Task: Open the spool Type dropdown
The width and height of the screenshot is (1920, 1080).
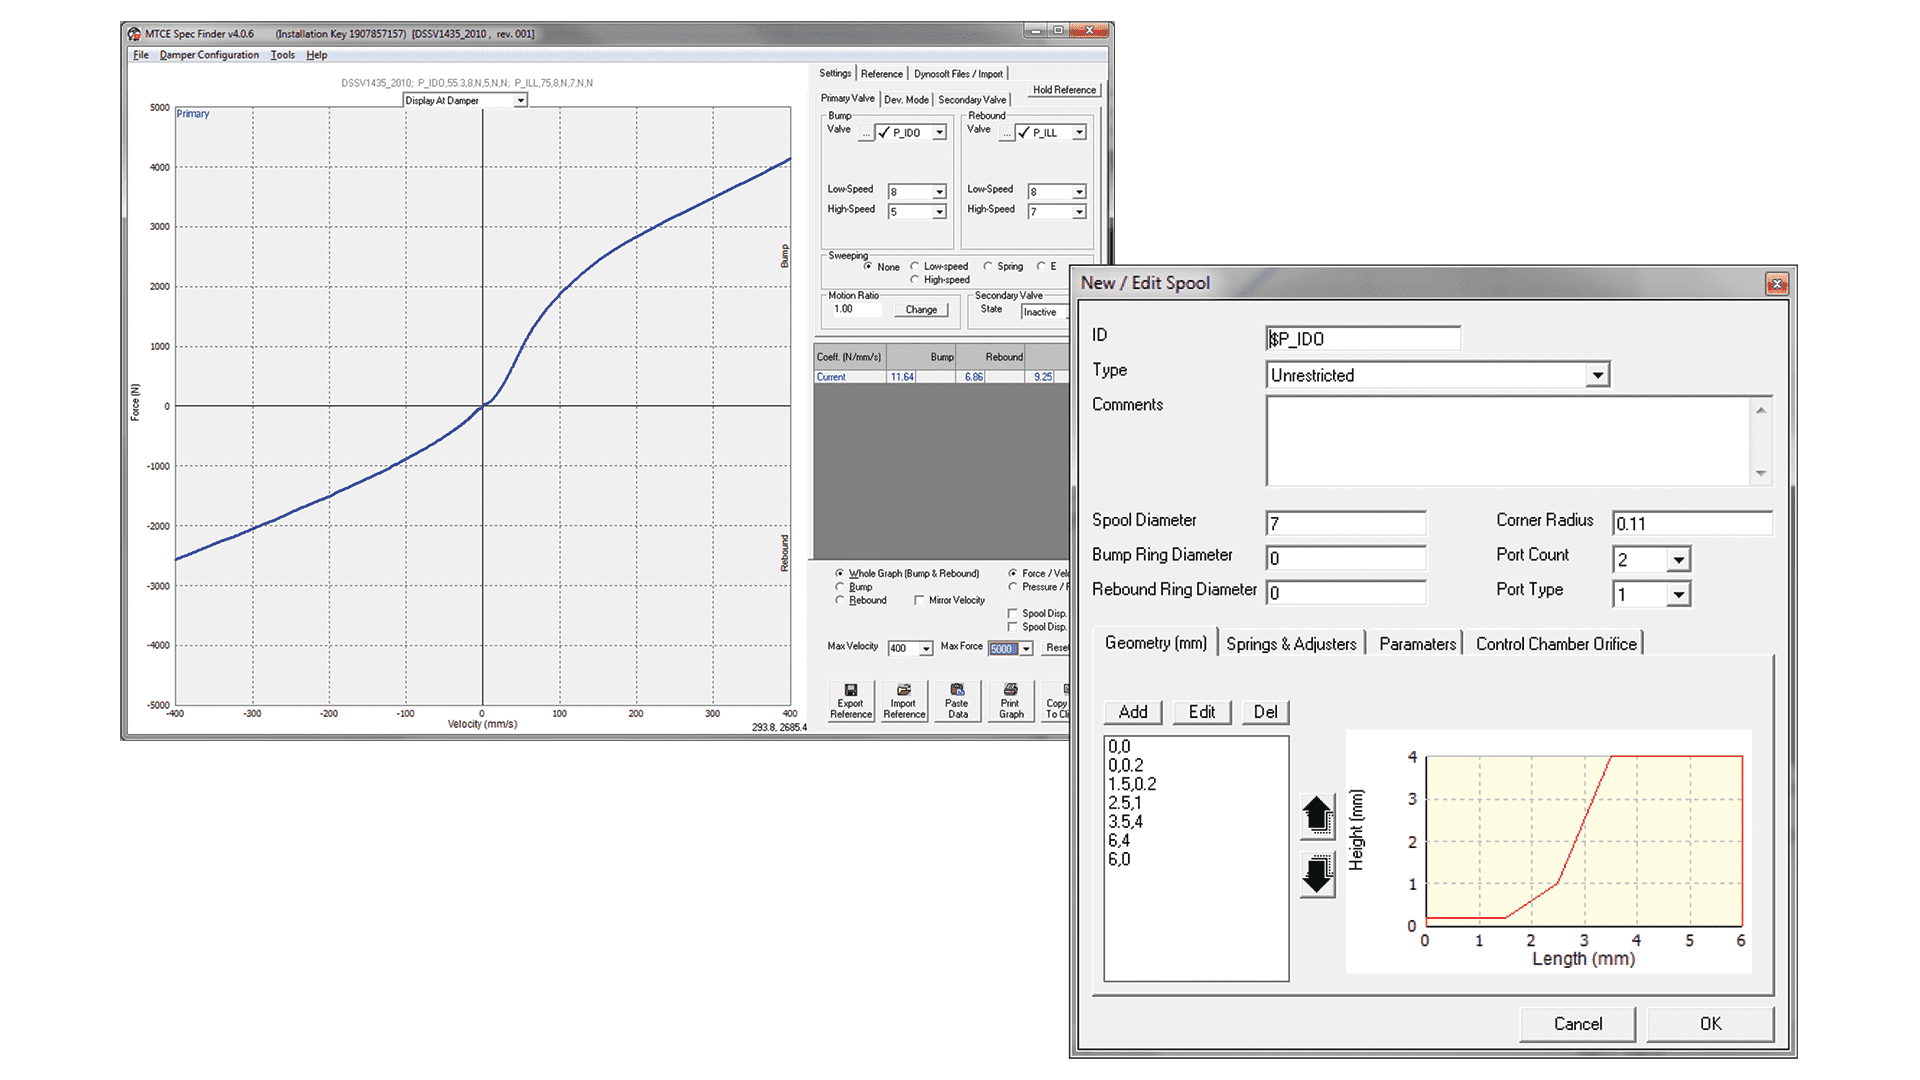Action: [1597, 375]
